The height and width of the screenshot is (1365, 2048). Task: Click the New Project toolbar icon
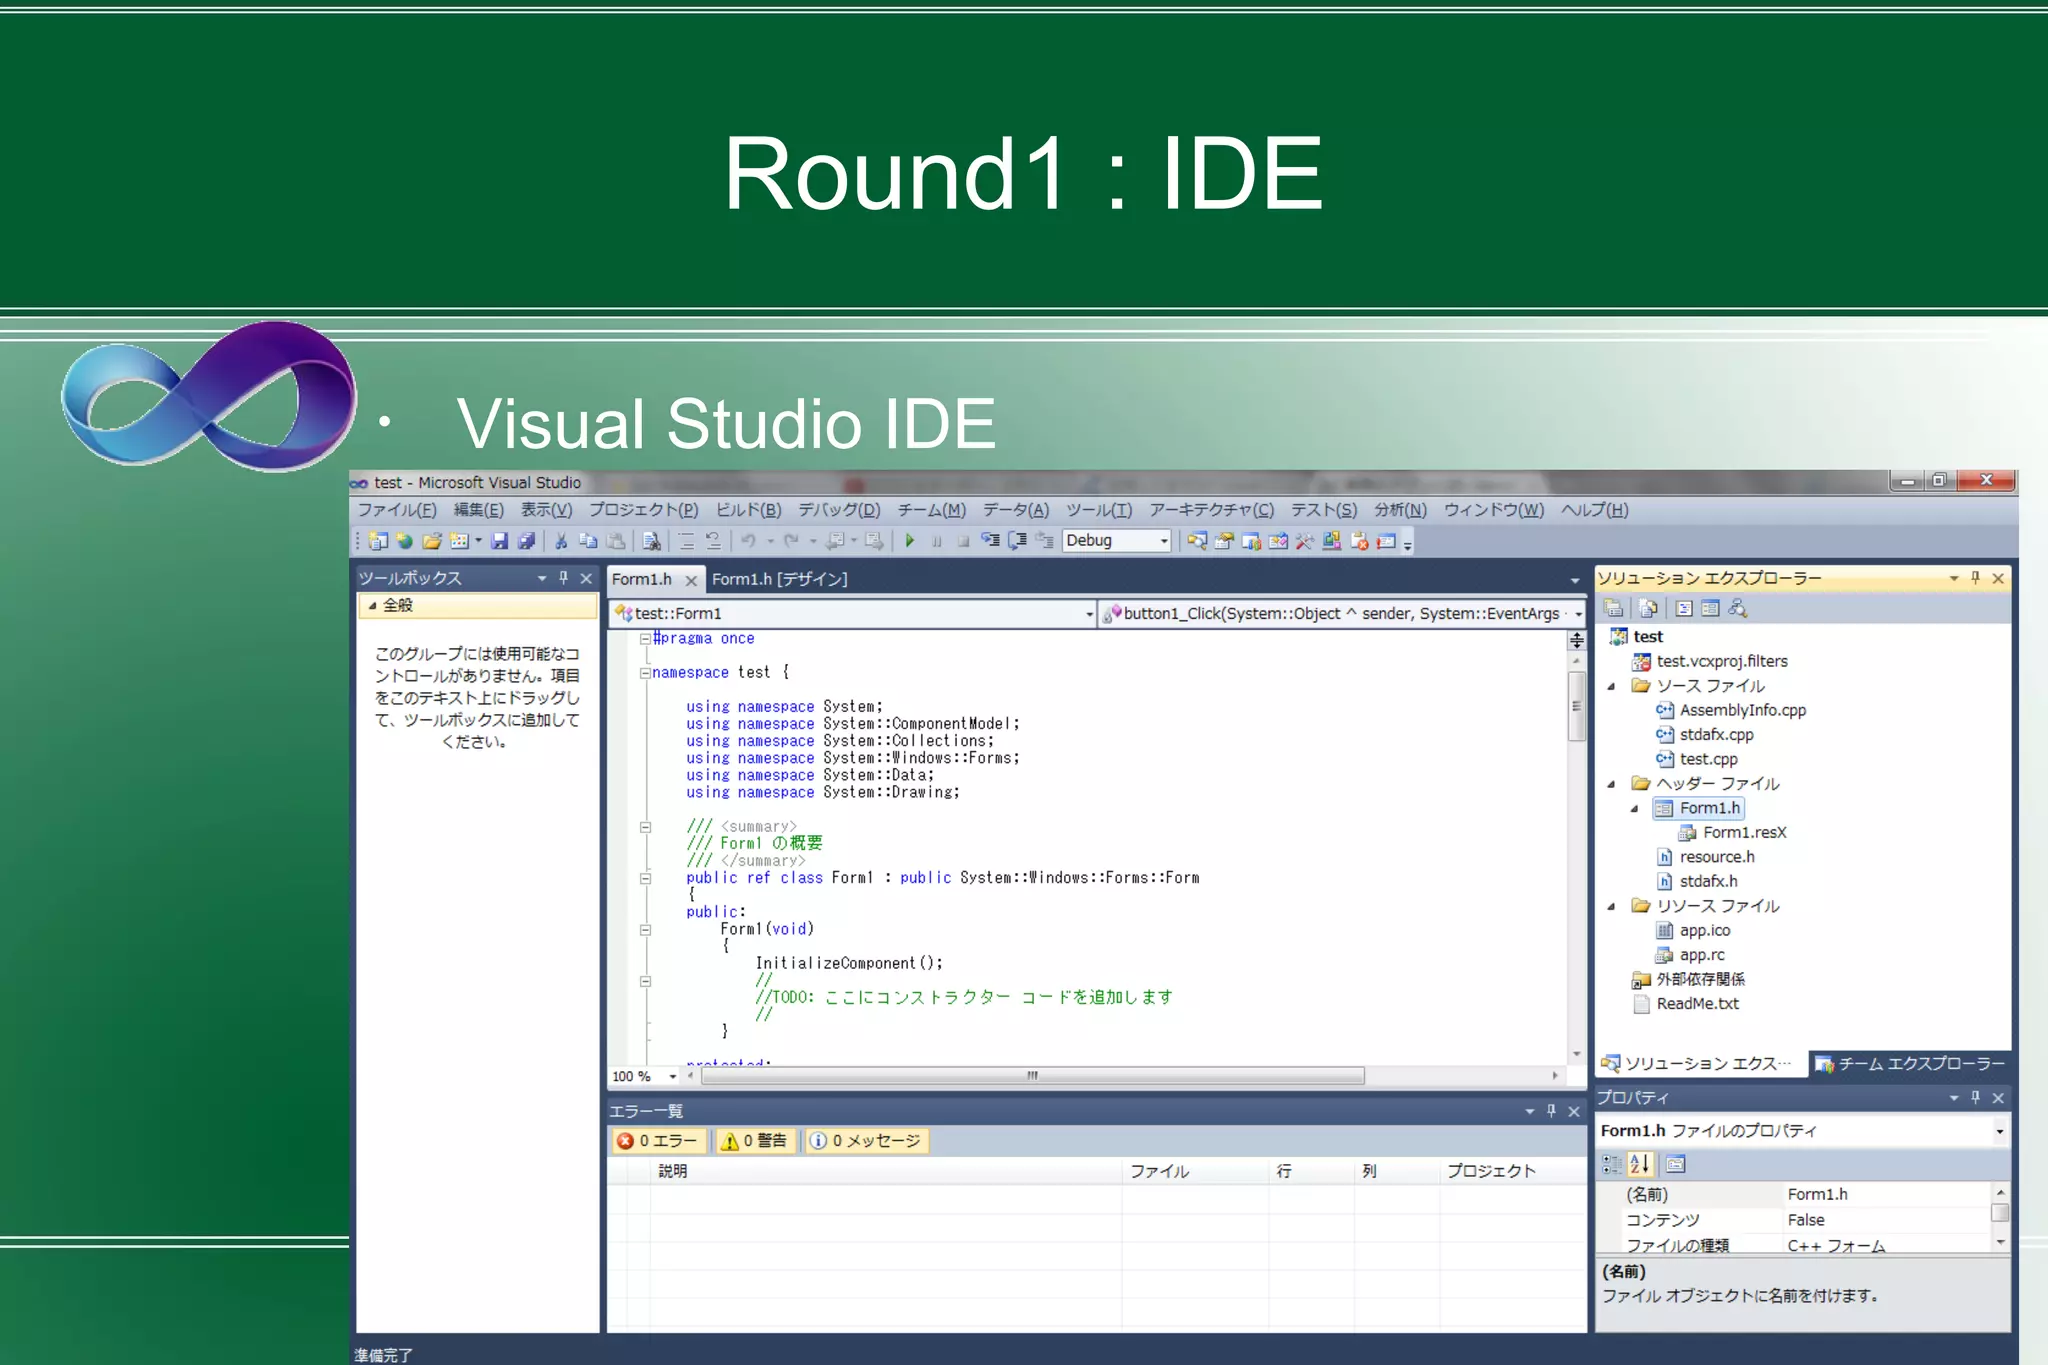point(378,541)
